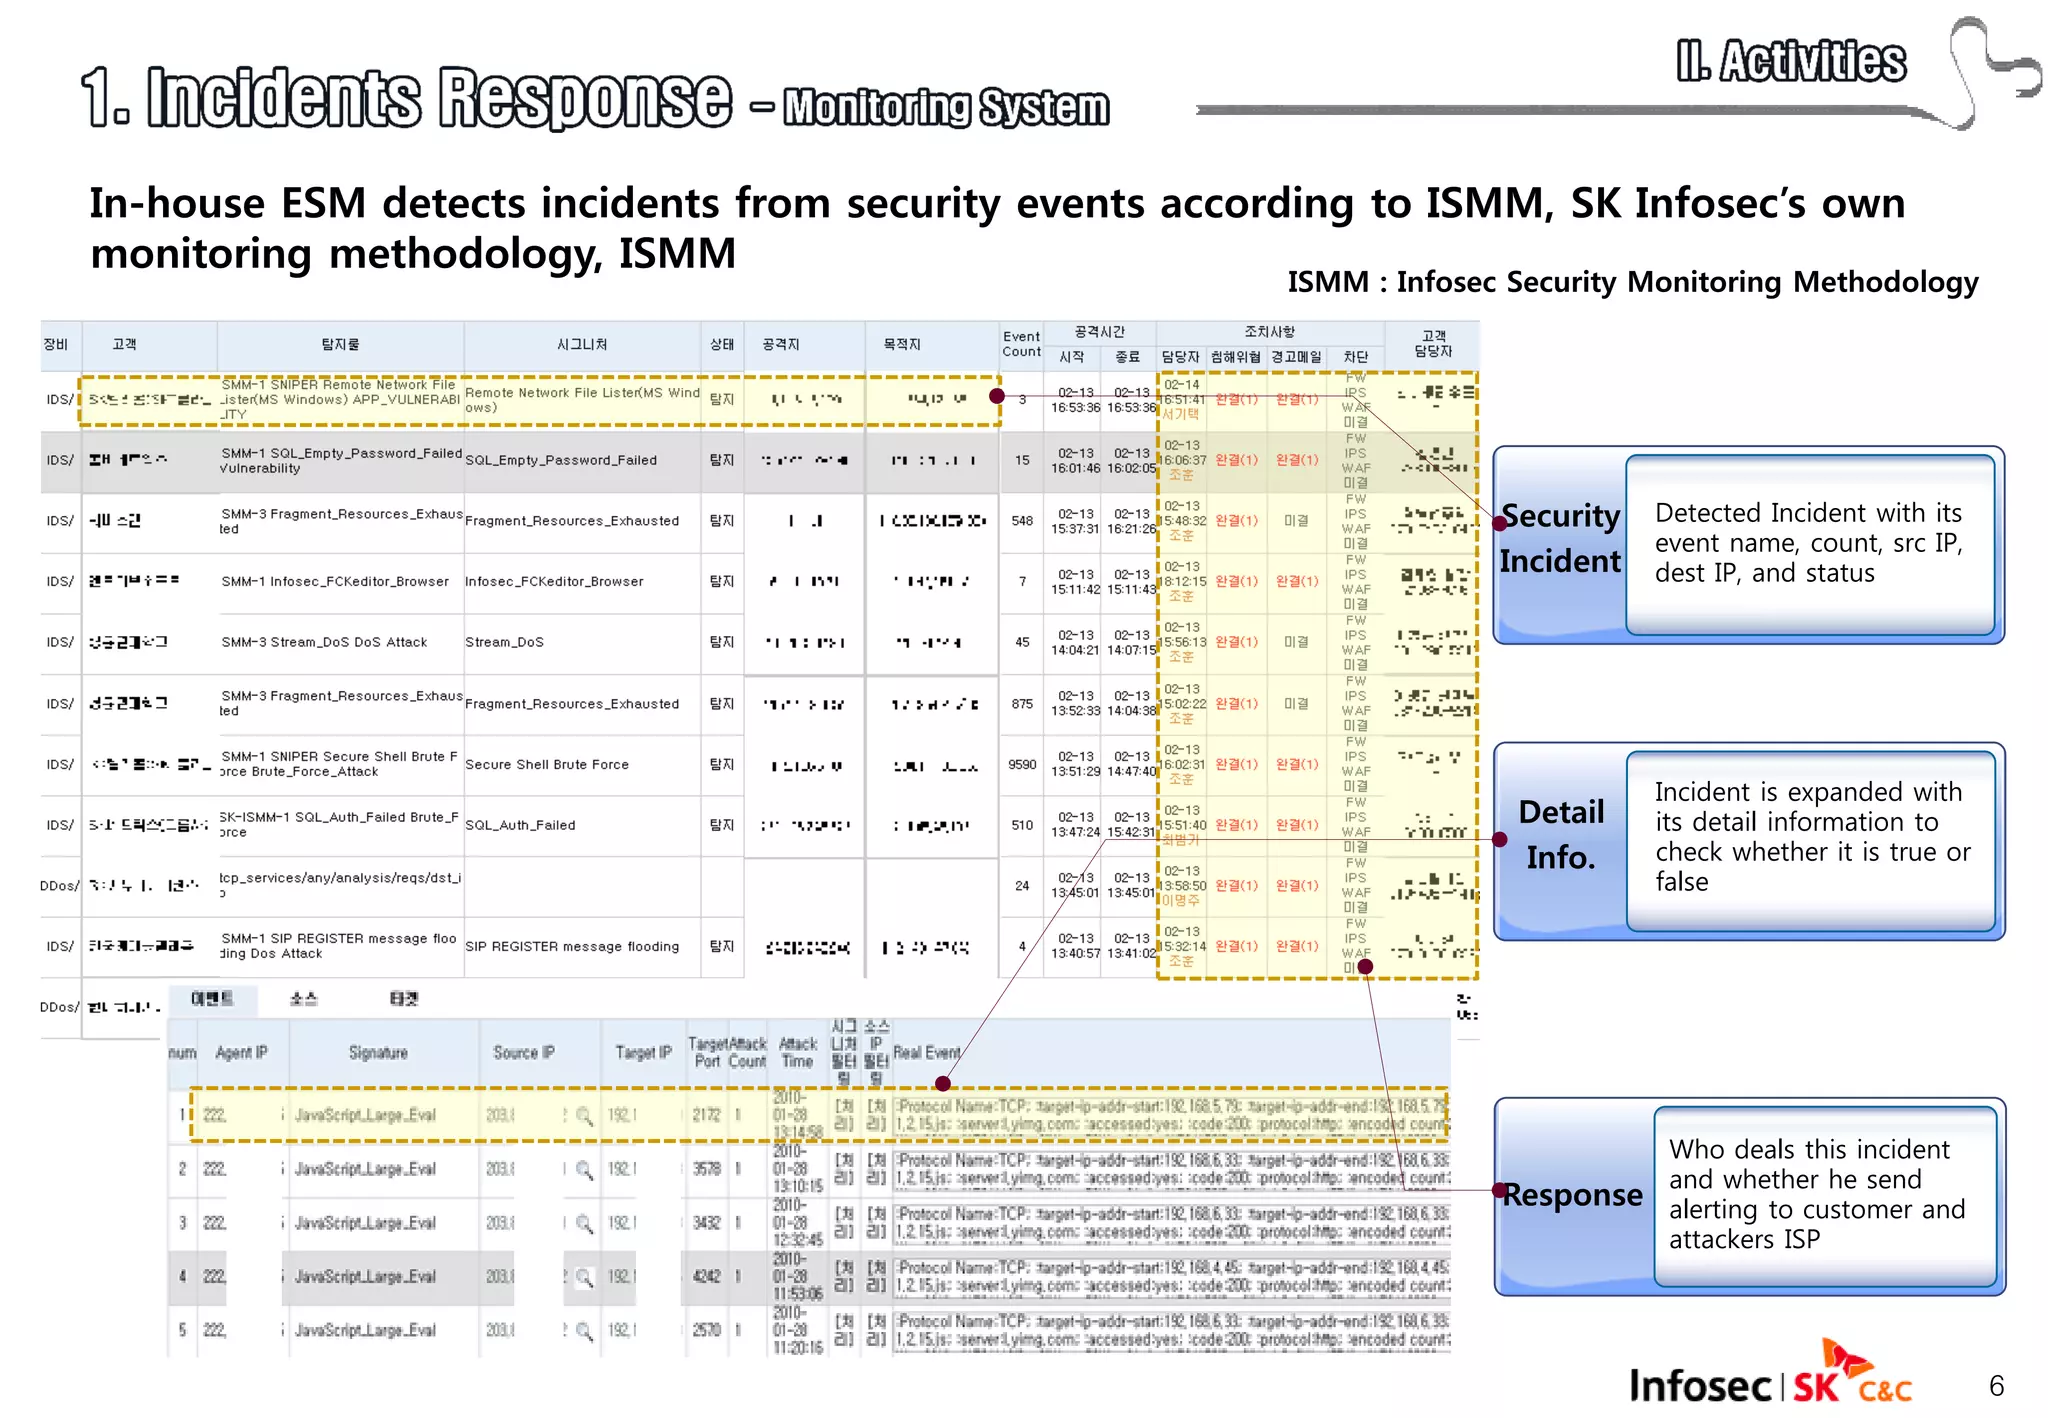Click the Signature column header
Viewport: 2048px width, 1418px height.
(x=378, y=1053)
